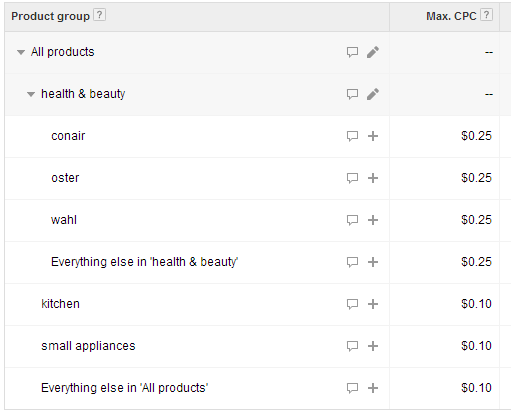Open the comment bubble for All products

pos(352,52)
